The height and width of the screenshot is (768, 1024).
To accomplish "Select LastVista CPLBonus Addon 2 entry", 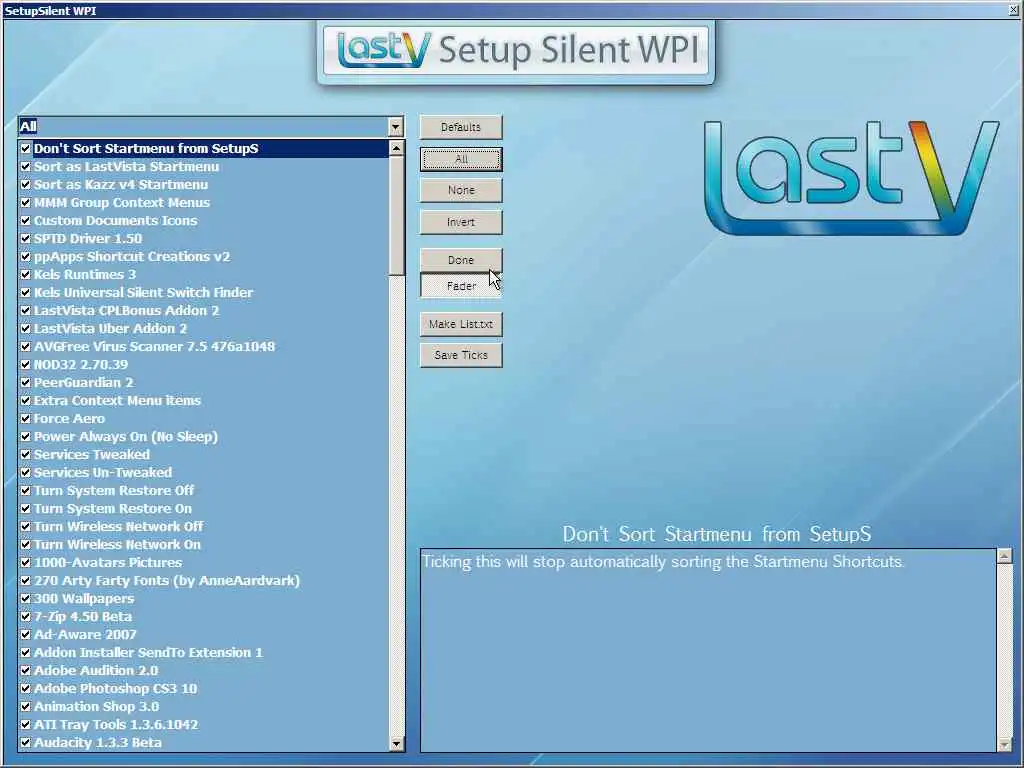I will [126, 311].
